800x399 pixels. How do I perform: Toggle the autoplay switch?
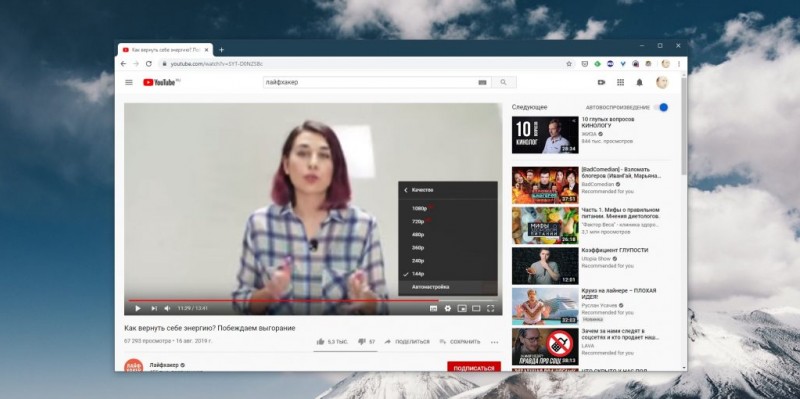(661, 107)
